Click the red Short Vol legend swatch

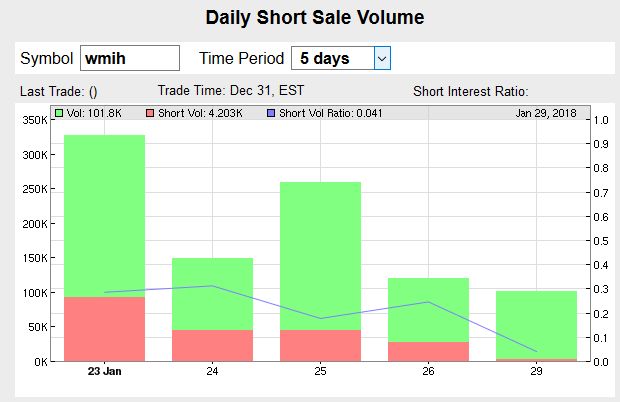click(x=151, y=113)
